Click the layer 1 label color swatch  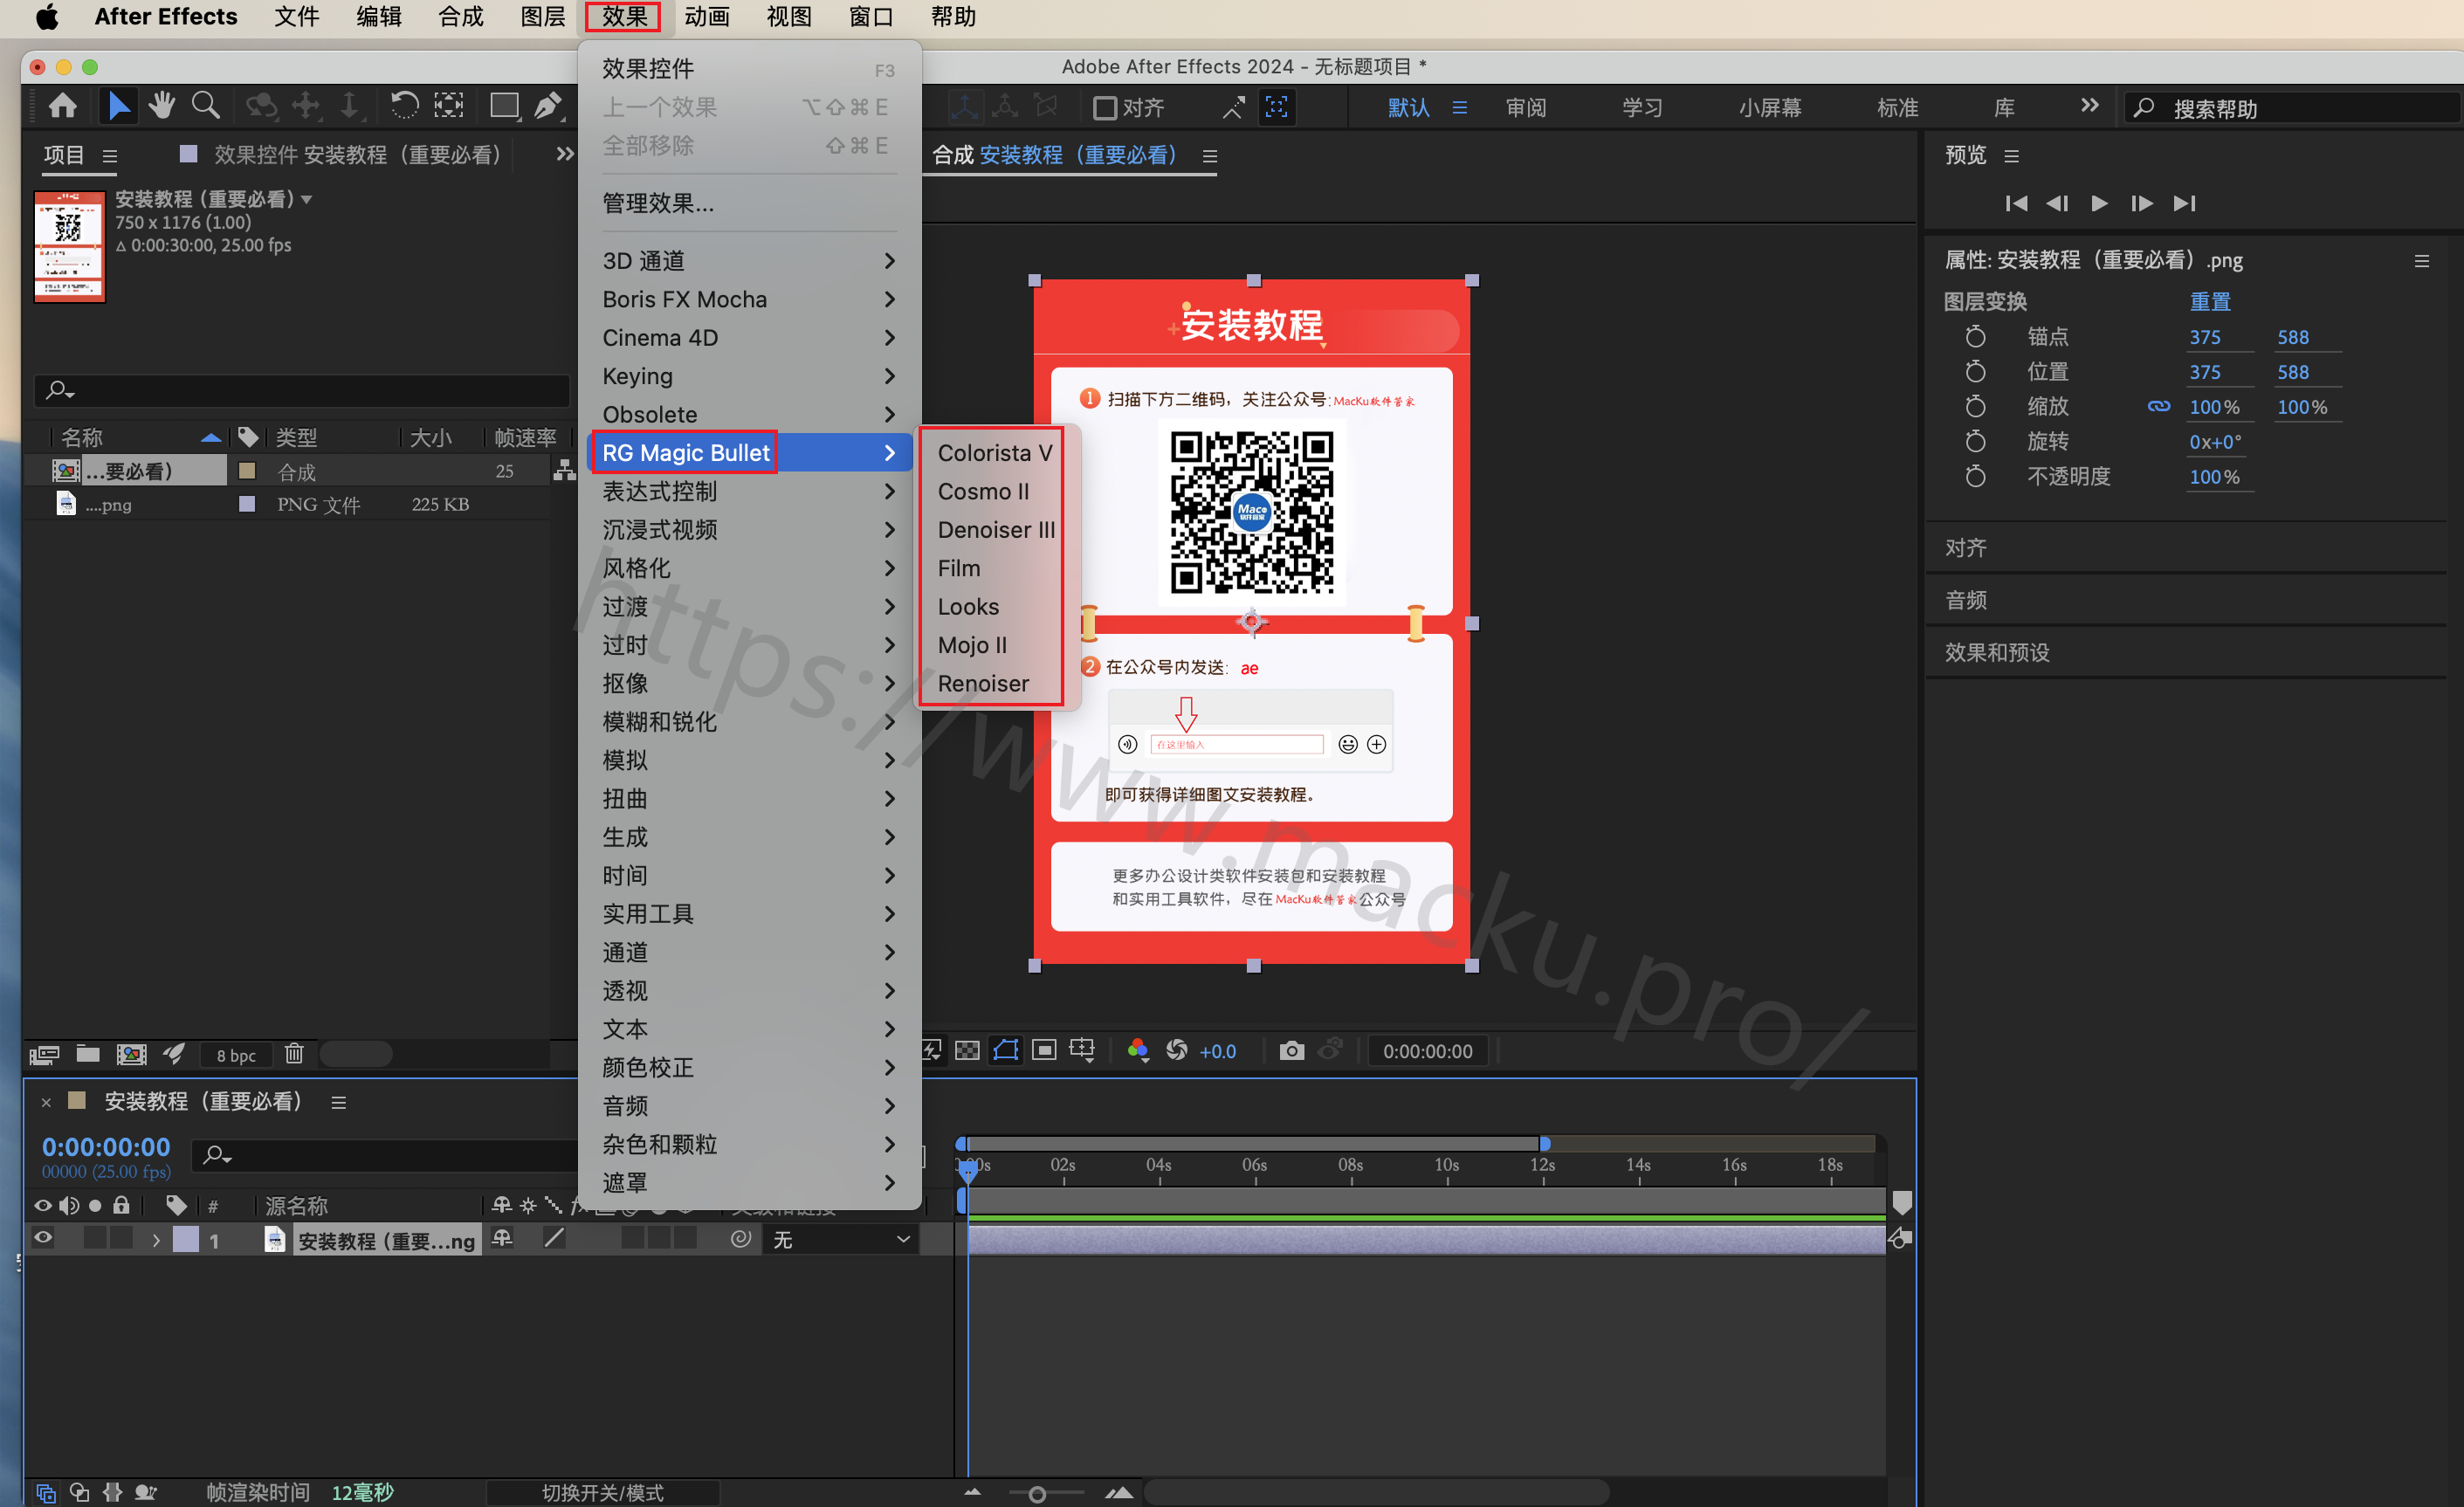click(186, 1239)
